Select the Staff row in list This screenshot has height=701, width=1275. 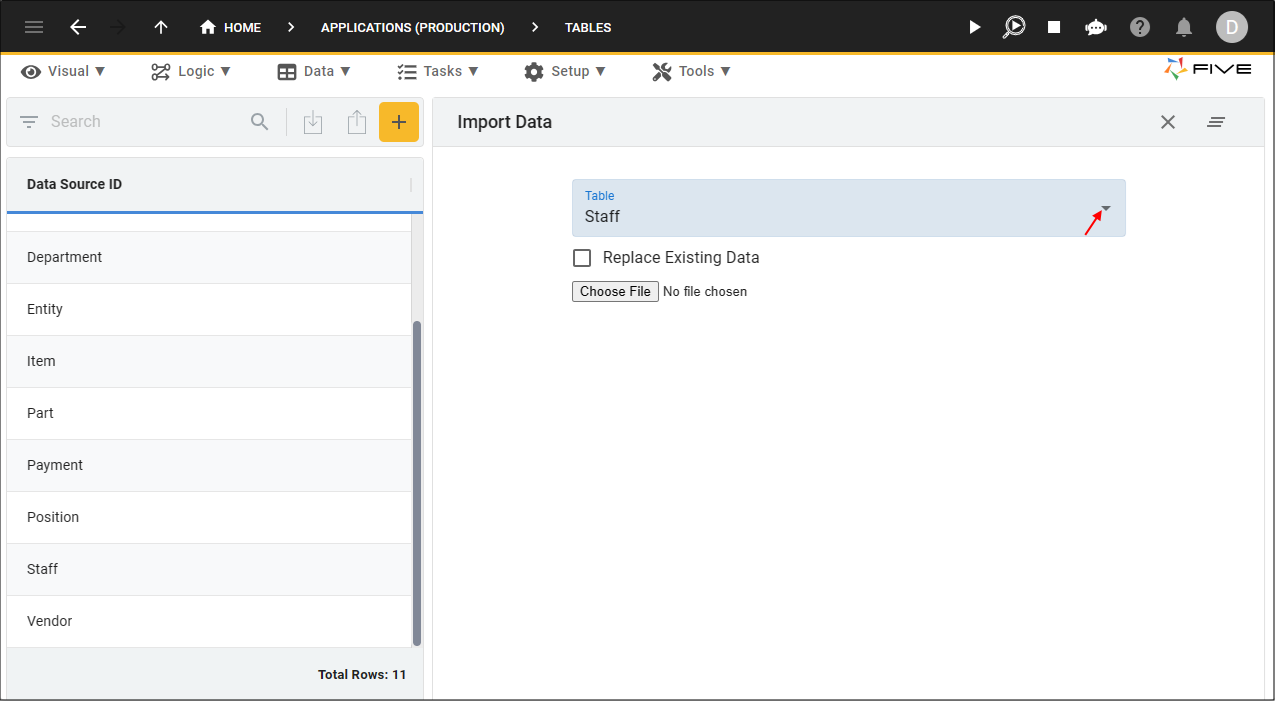pyautogui.click(x=209, y=570)
